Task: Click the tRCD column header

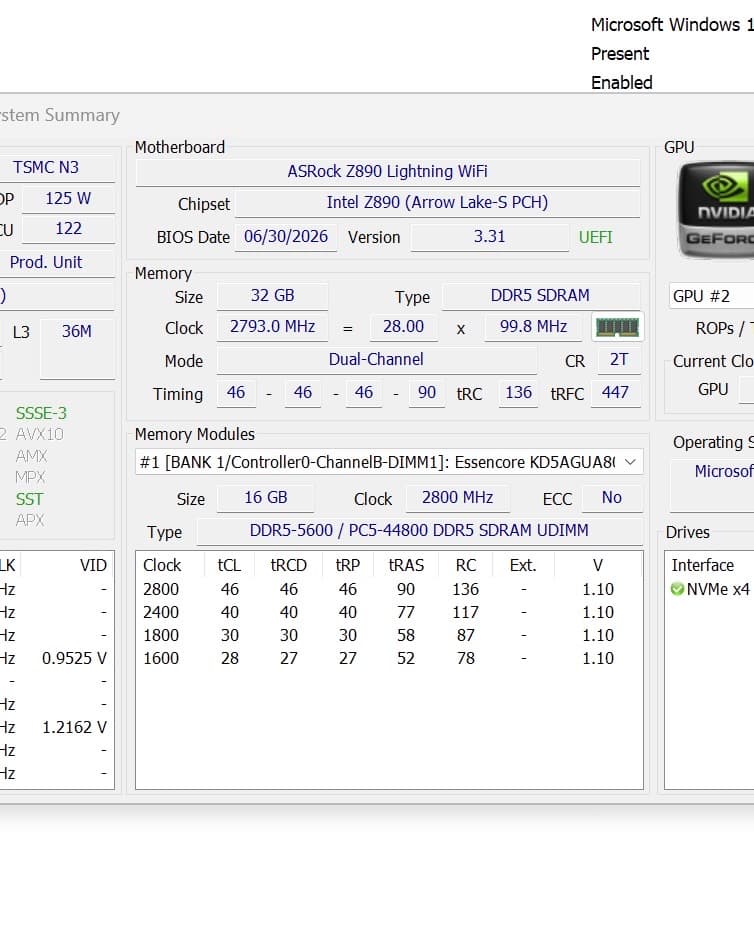Action: [289, 565]
